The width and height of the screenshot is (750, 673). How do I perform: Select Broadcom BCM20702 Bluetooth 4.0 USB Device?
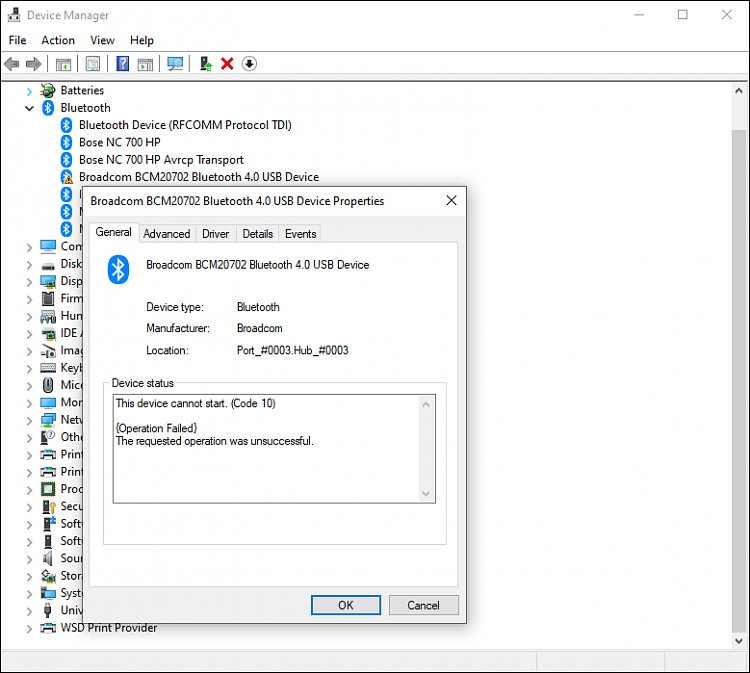point(199,177)
